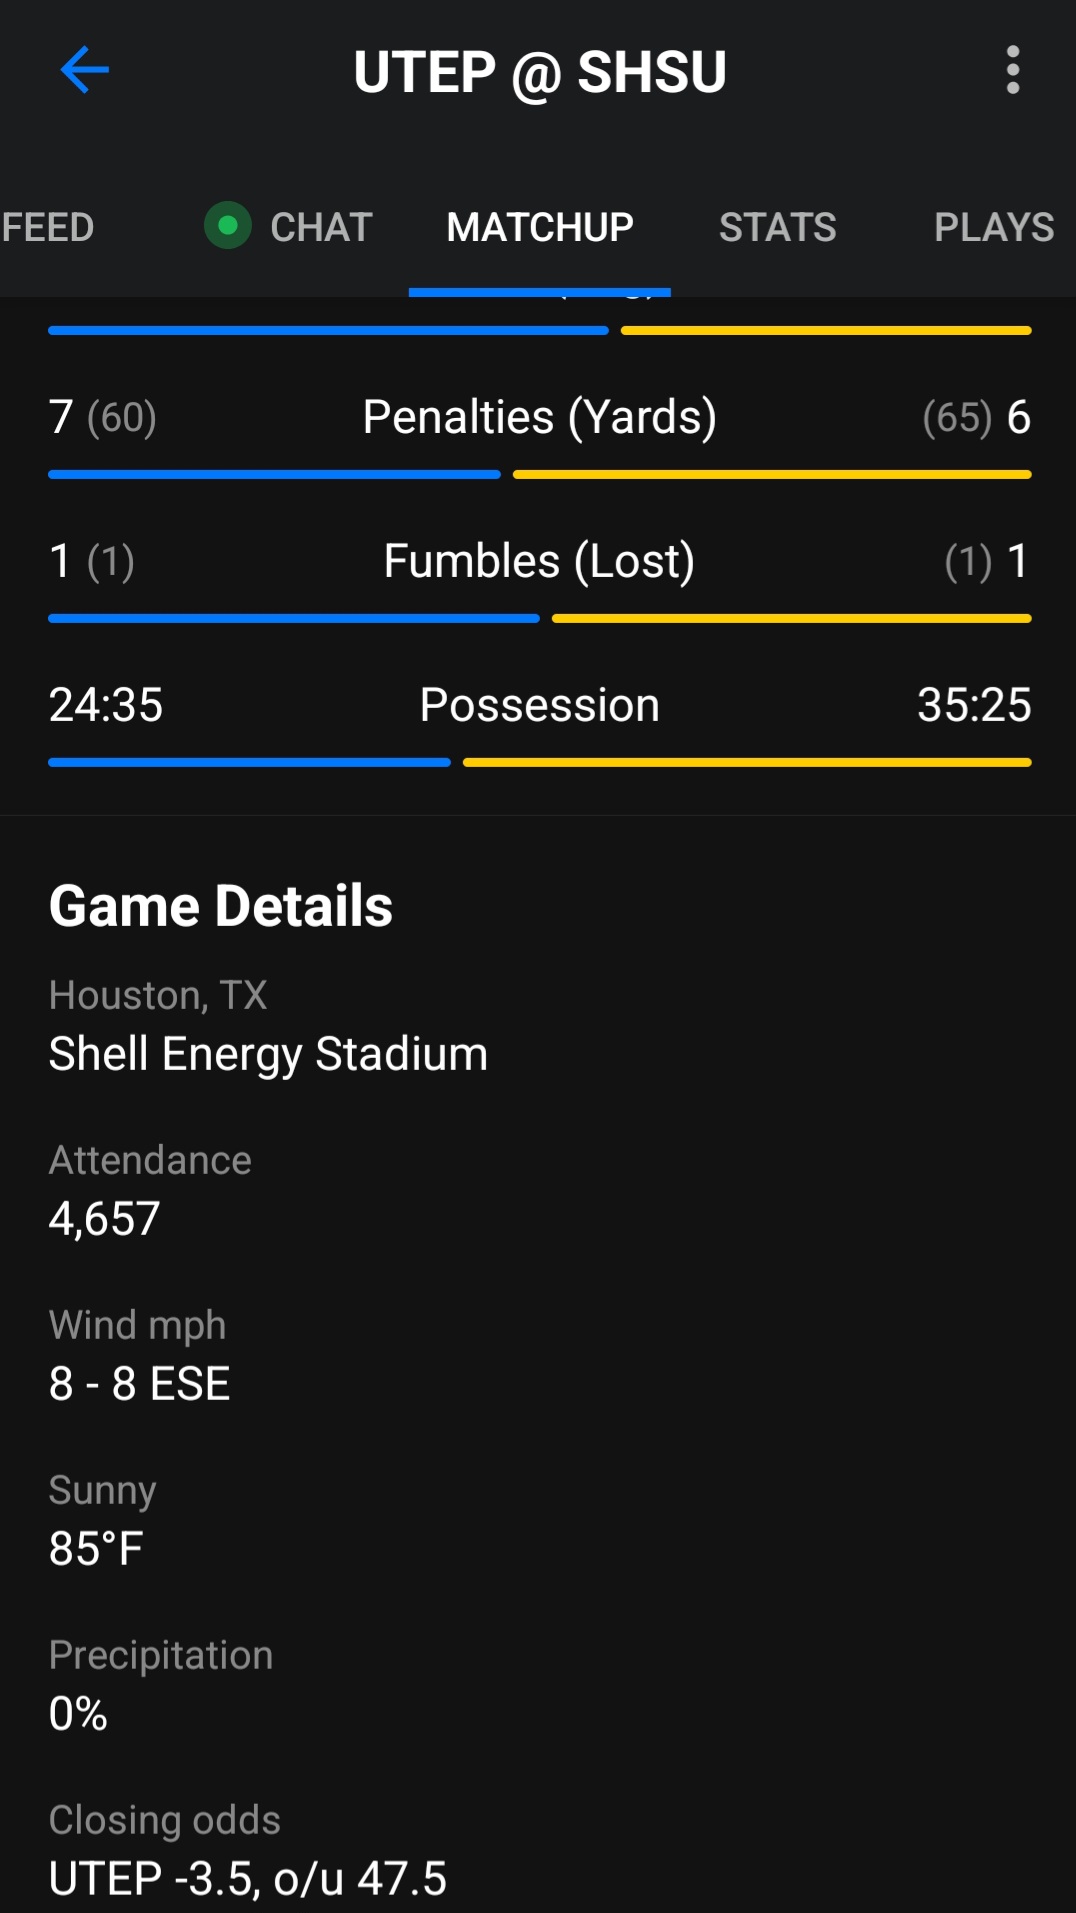Image resolution: width=1076 pixels, height=1913 pixels.
Task: Switch to the FEED tab
Action: coord(48,228)
